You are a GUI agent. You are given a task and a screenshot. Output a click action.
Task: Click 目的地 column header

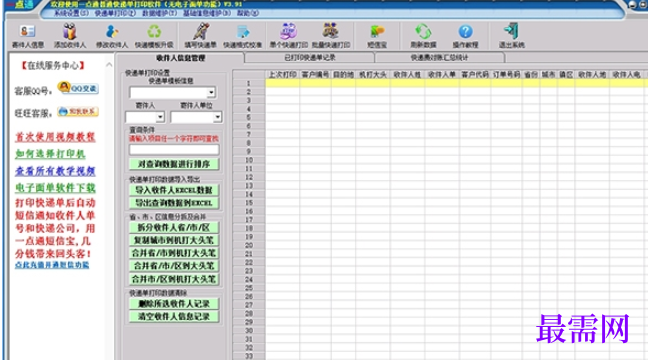[343, 75]
